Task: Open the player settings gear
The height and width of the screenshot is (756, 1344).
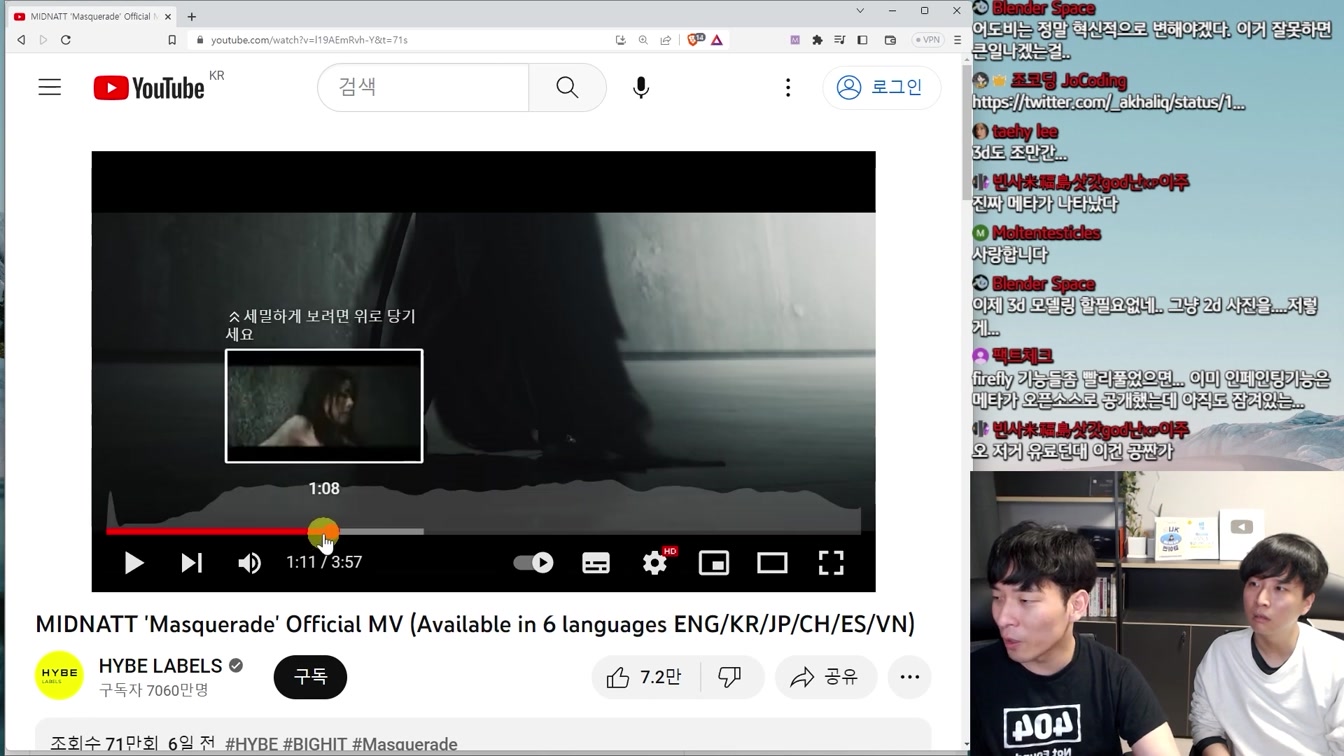Action: [656, 562]
